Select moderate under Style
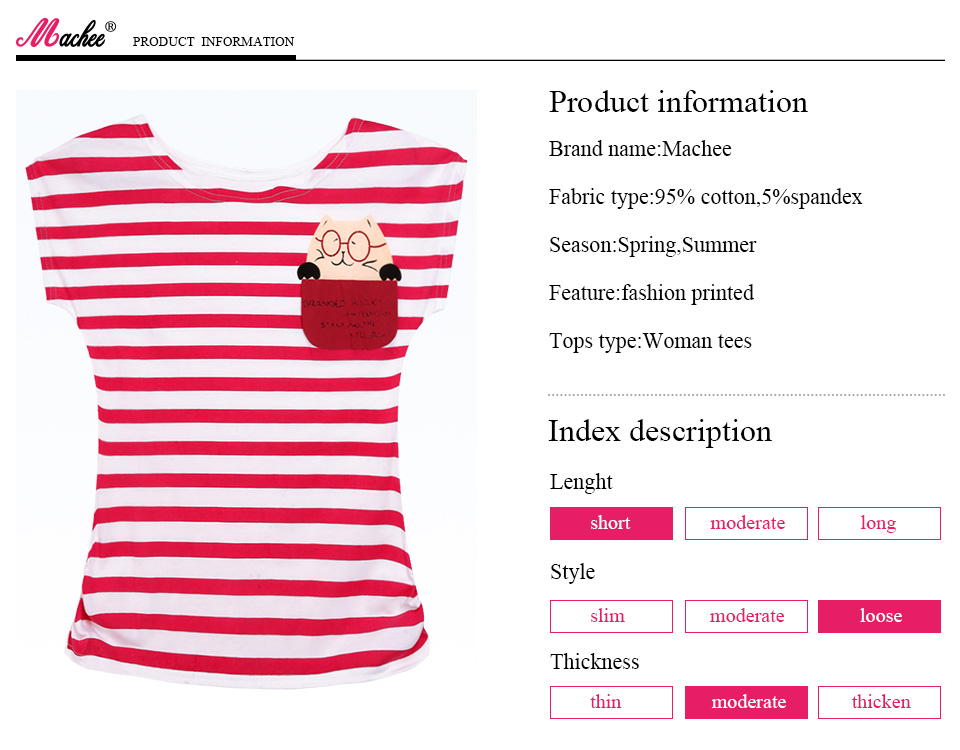 click(x=746, y=616)
